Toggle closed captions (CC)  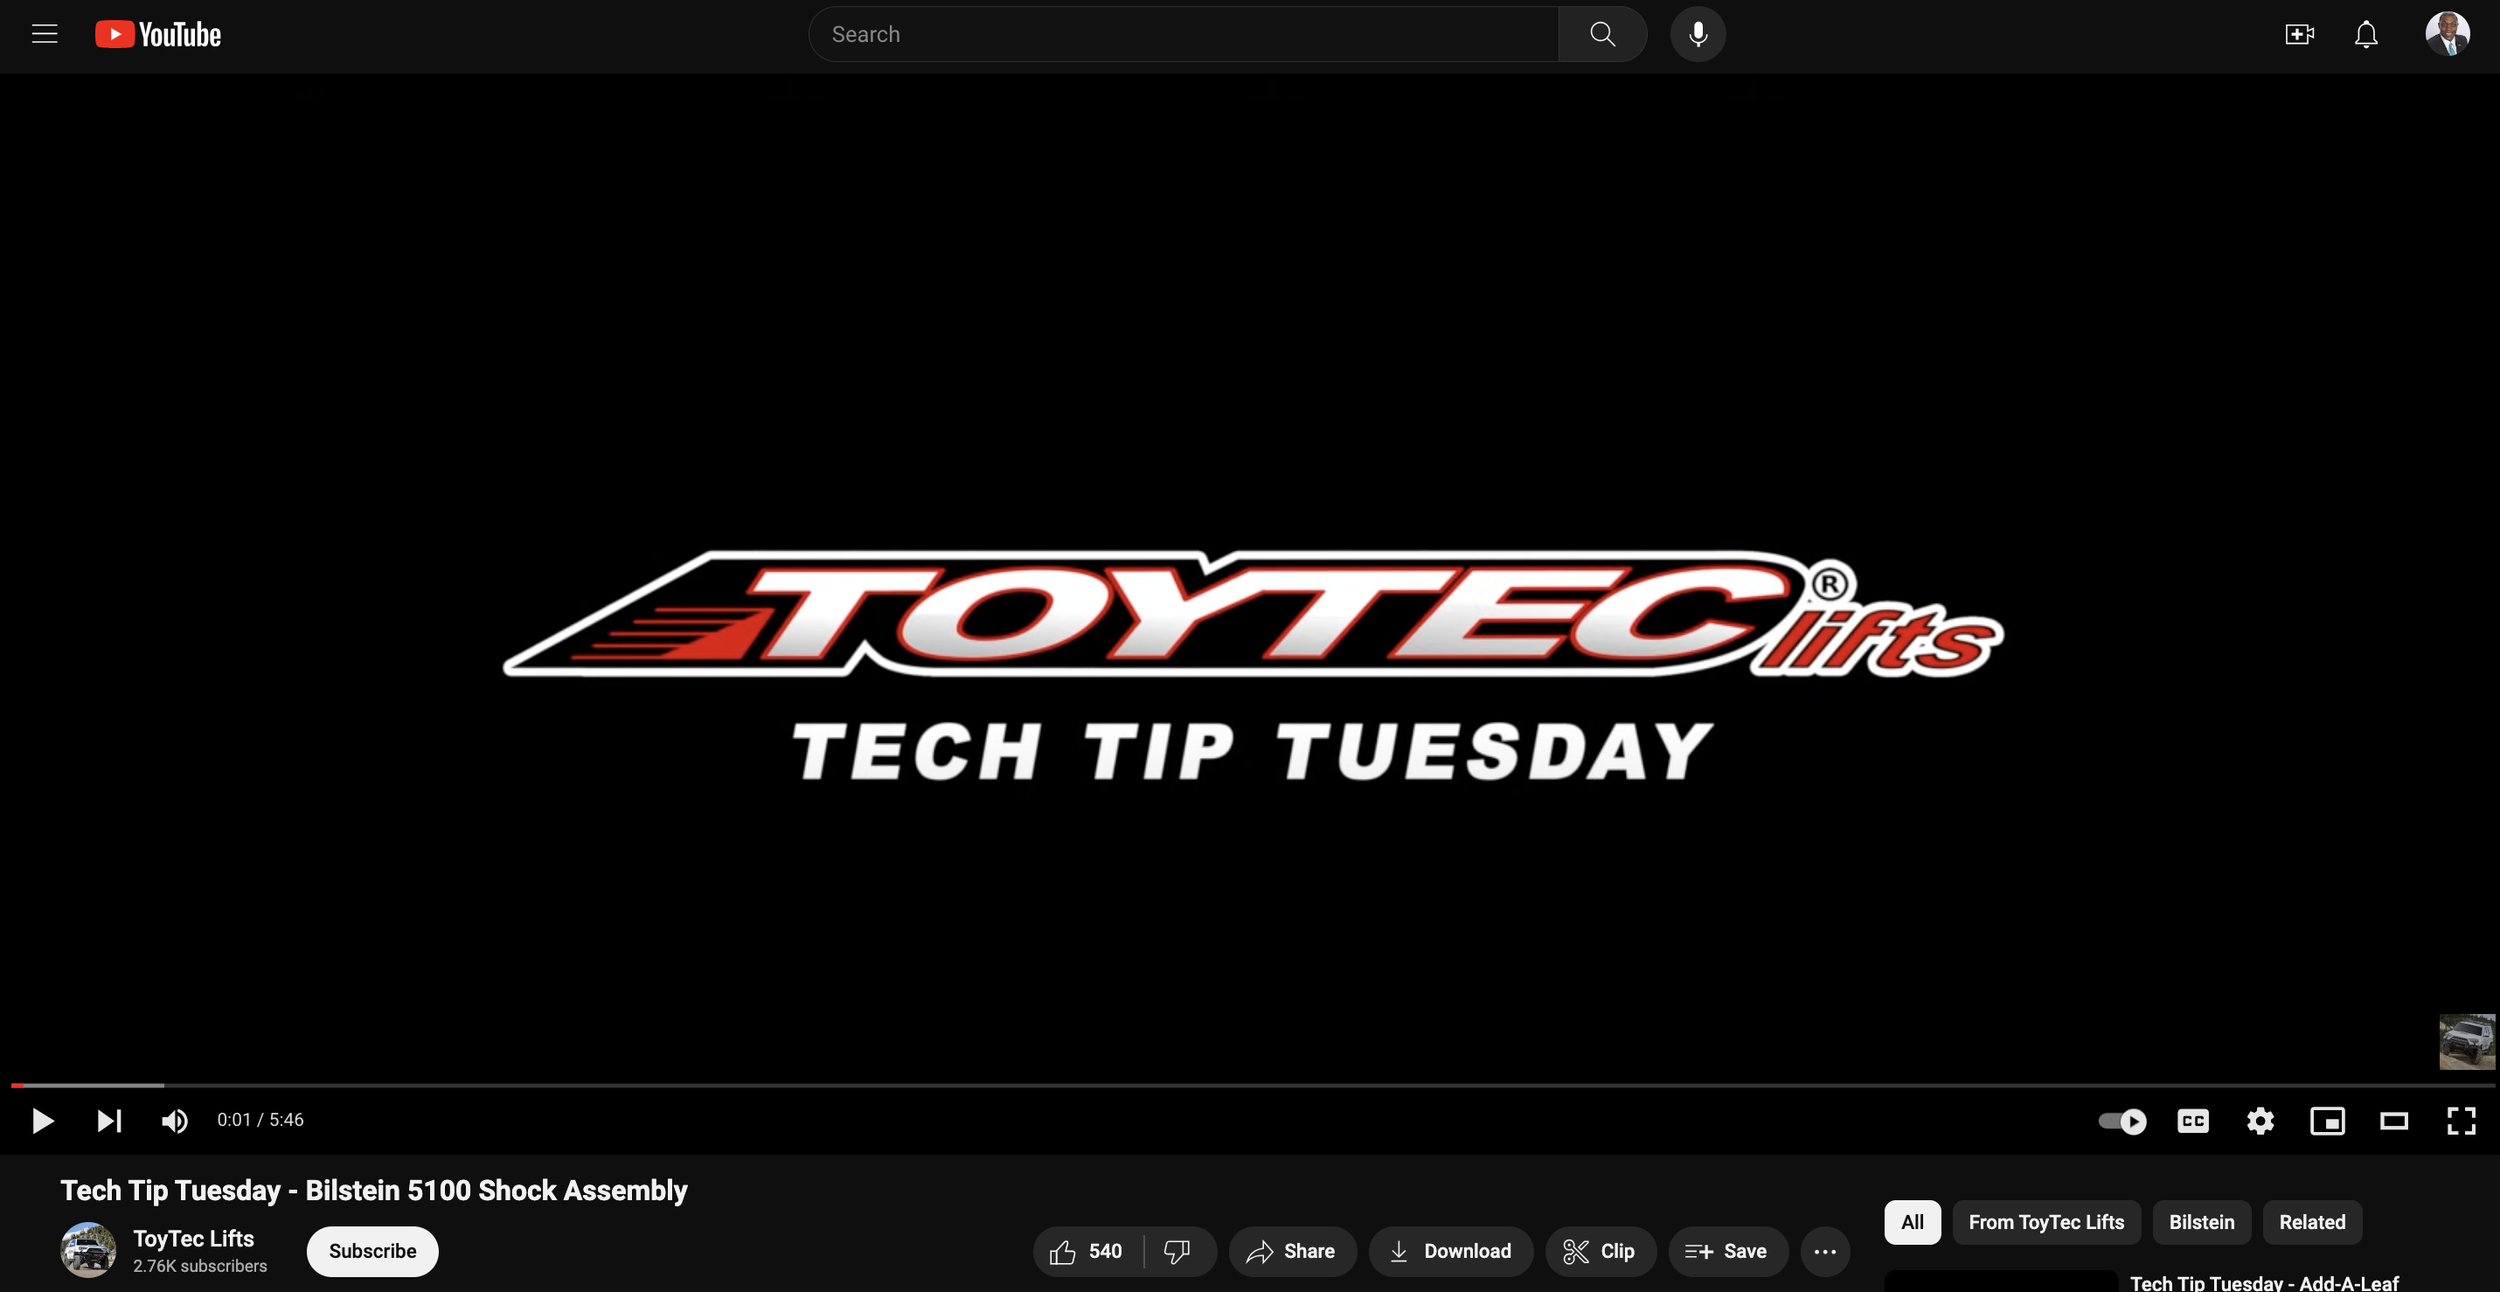click(x=2192, y=1121)
